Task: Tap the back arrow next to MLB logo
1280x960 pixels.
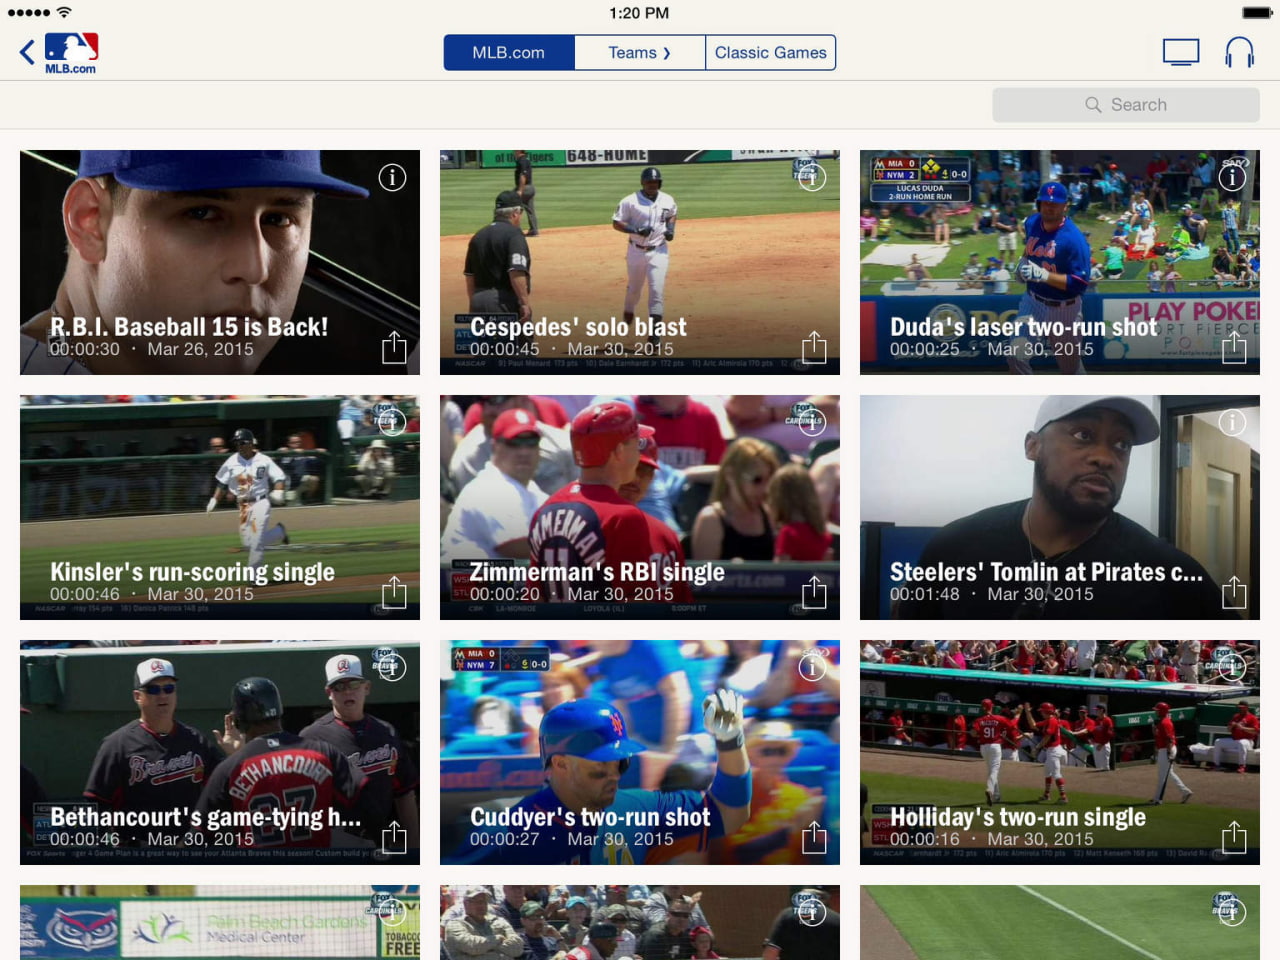Action: (25, 51)
